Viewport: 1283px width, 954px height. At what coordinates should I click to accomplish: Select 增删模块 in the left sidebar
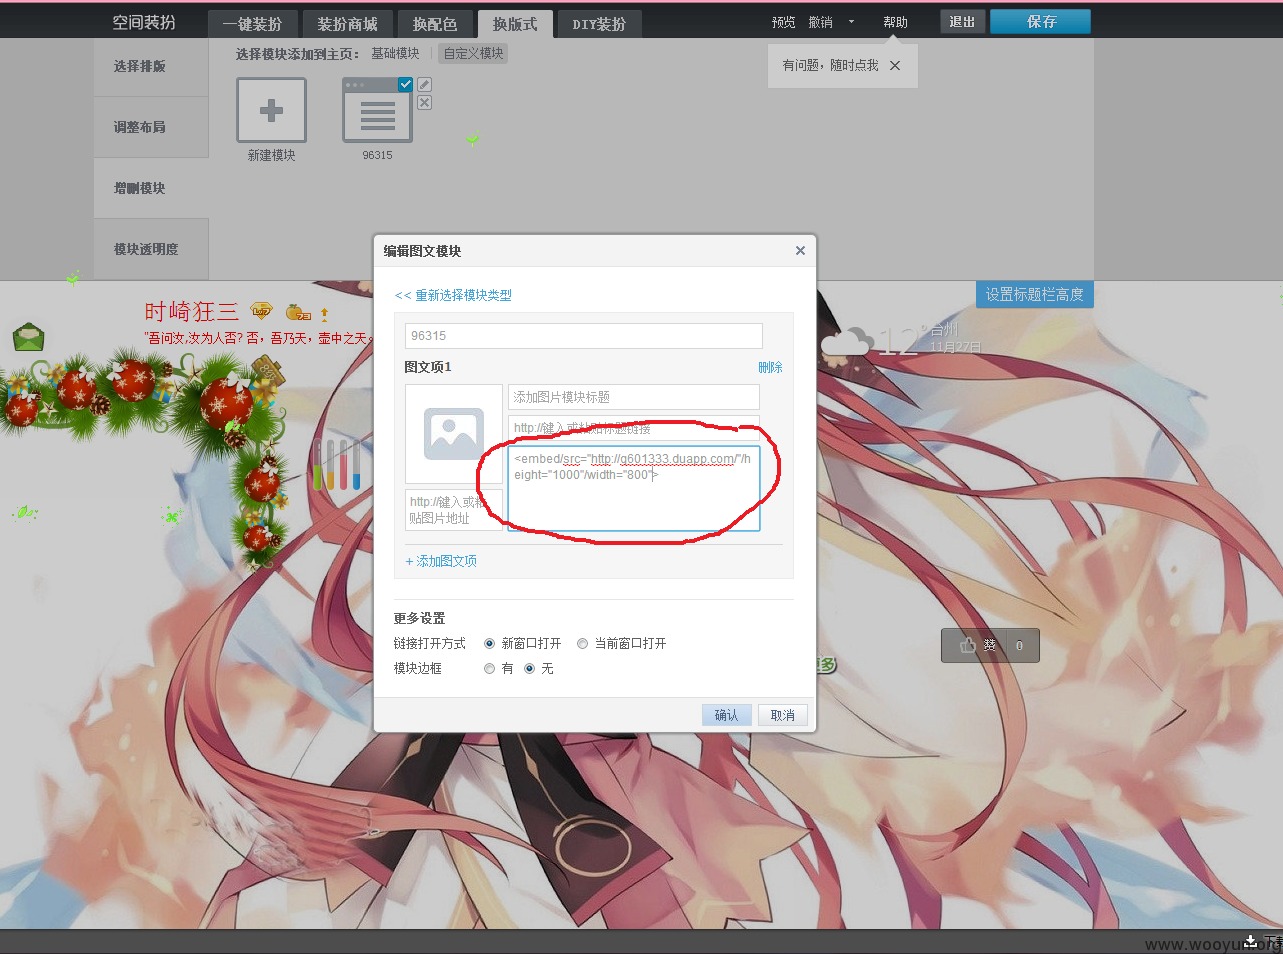pos(151,188)
